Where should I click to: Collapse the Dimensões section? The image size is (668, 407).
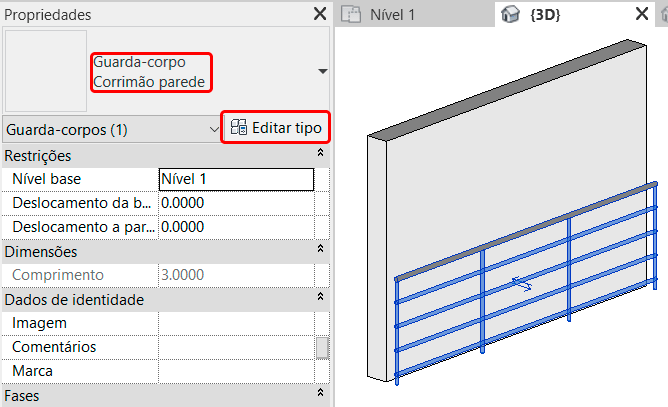pyautogui.click(x=320, y=250)
